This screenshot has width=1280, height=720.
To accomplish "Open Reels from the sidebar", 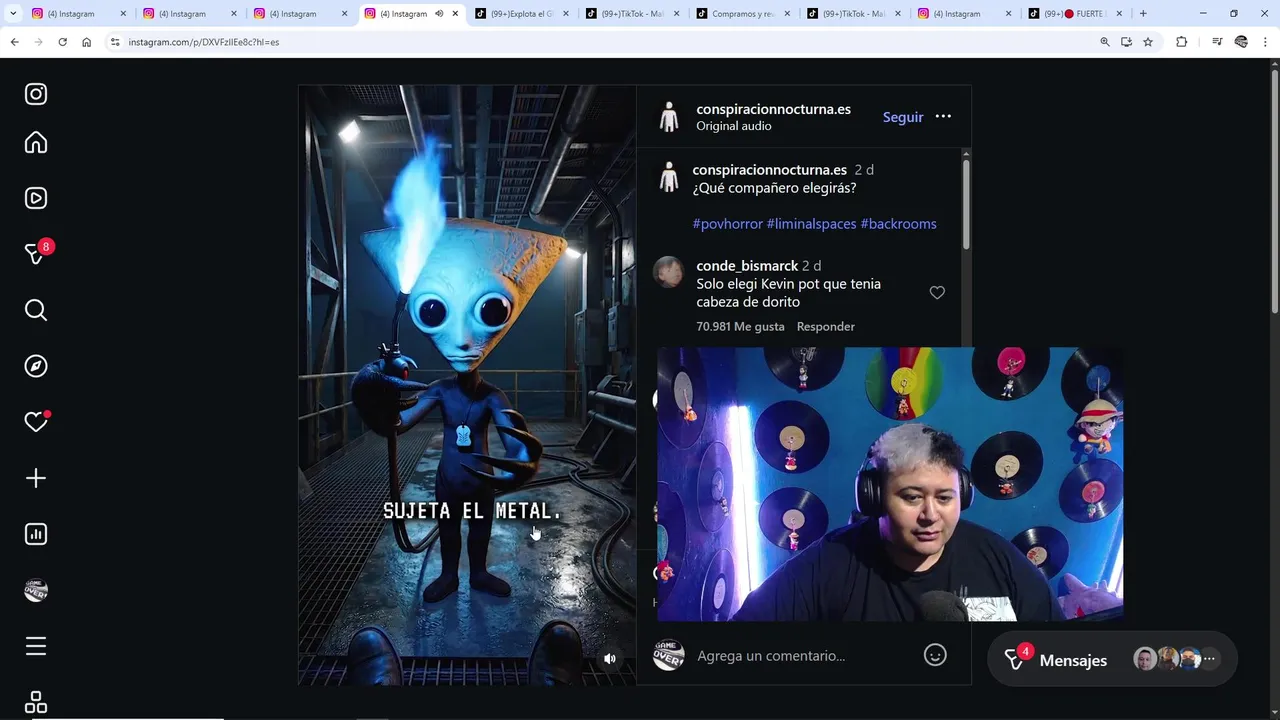I will click(x=36, y=198).
